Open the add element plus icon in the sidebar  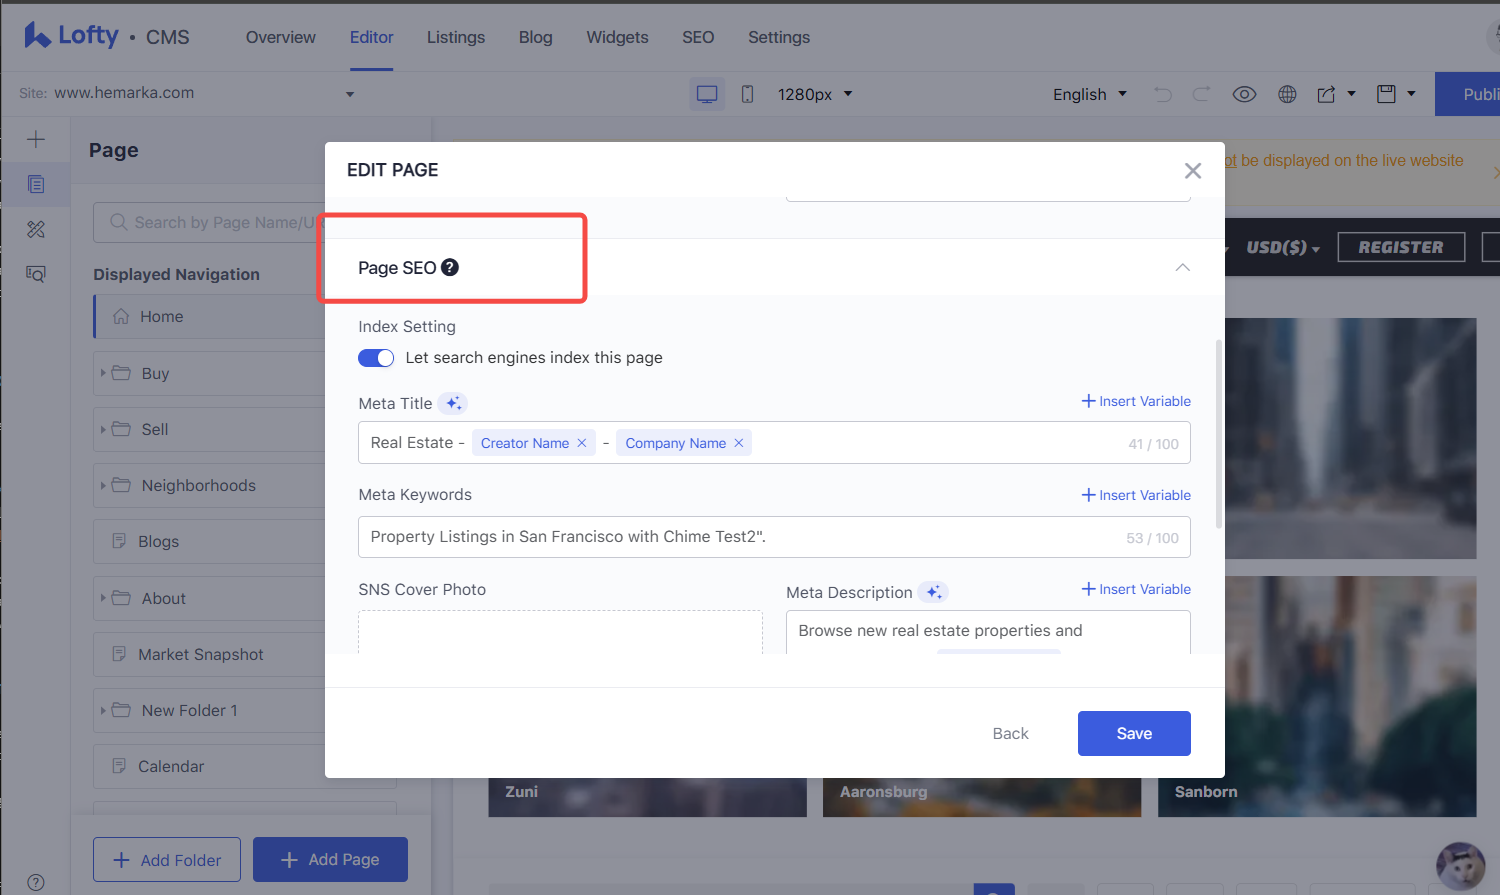coord(36,139)
